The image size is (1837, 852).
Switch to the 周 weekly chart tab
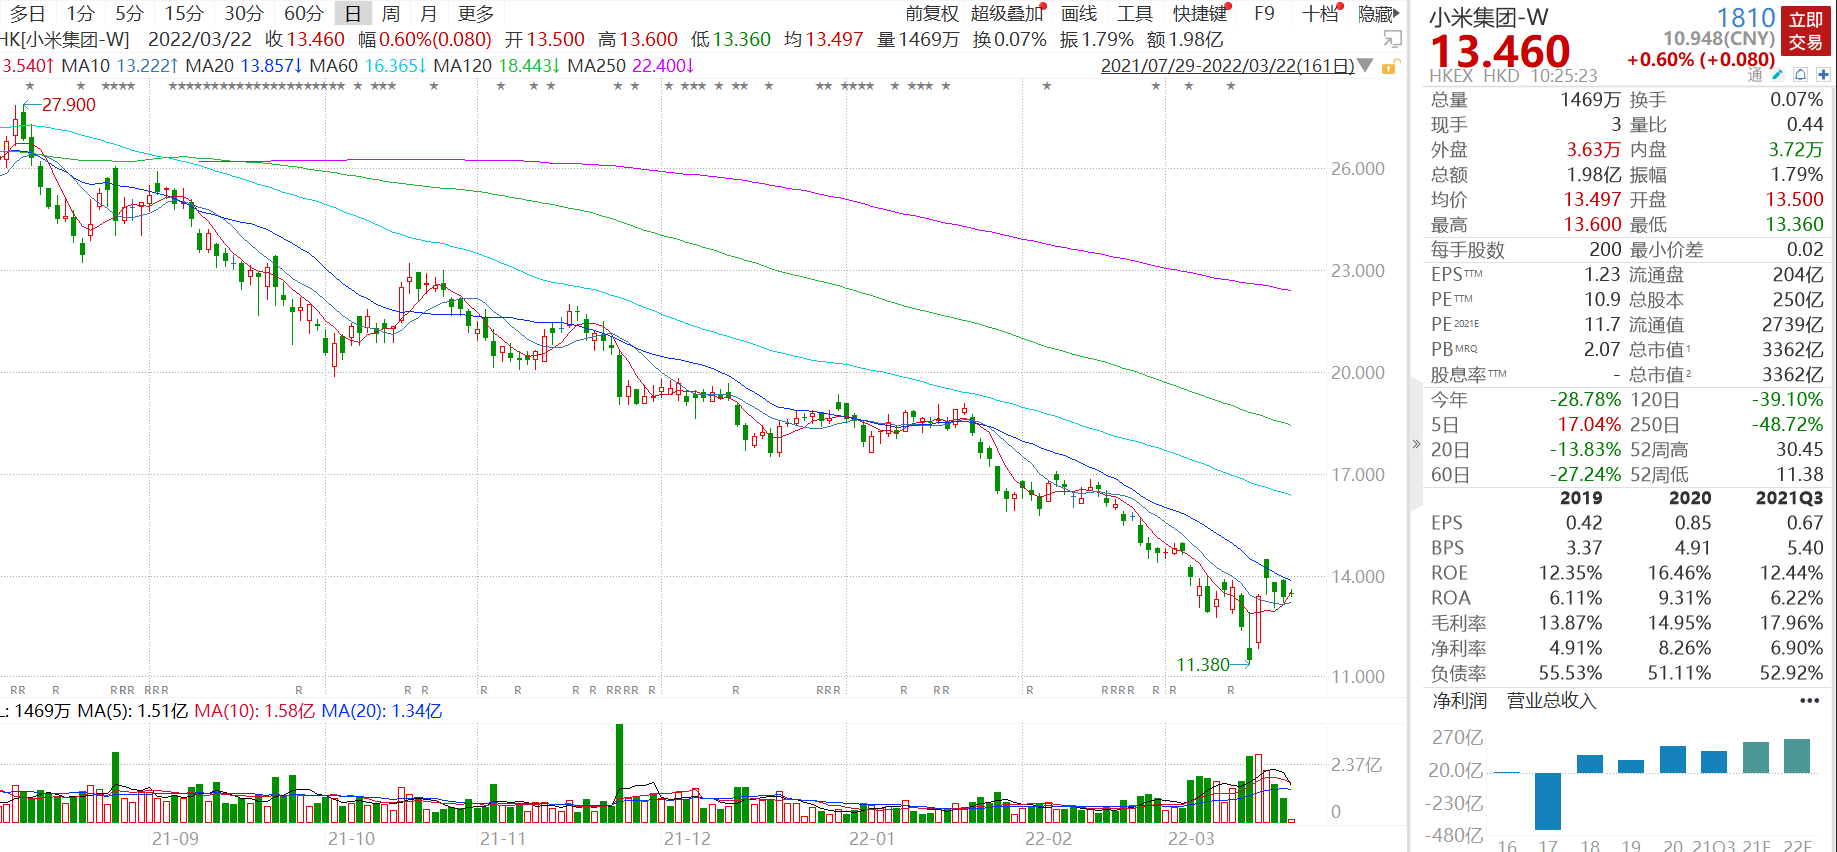pos(391,14)
